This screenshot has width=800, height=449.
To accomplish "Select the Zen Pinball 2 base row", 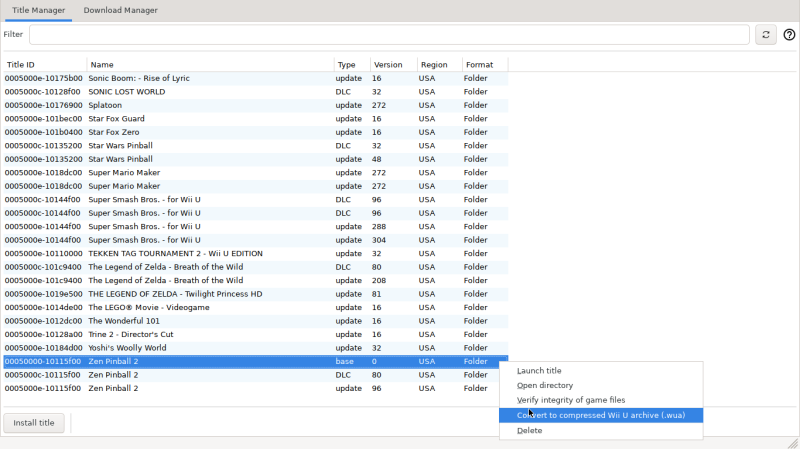I will (256, 361).
